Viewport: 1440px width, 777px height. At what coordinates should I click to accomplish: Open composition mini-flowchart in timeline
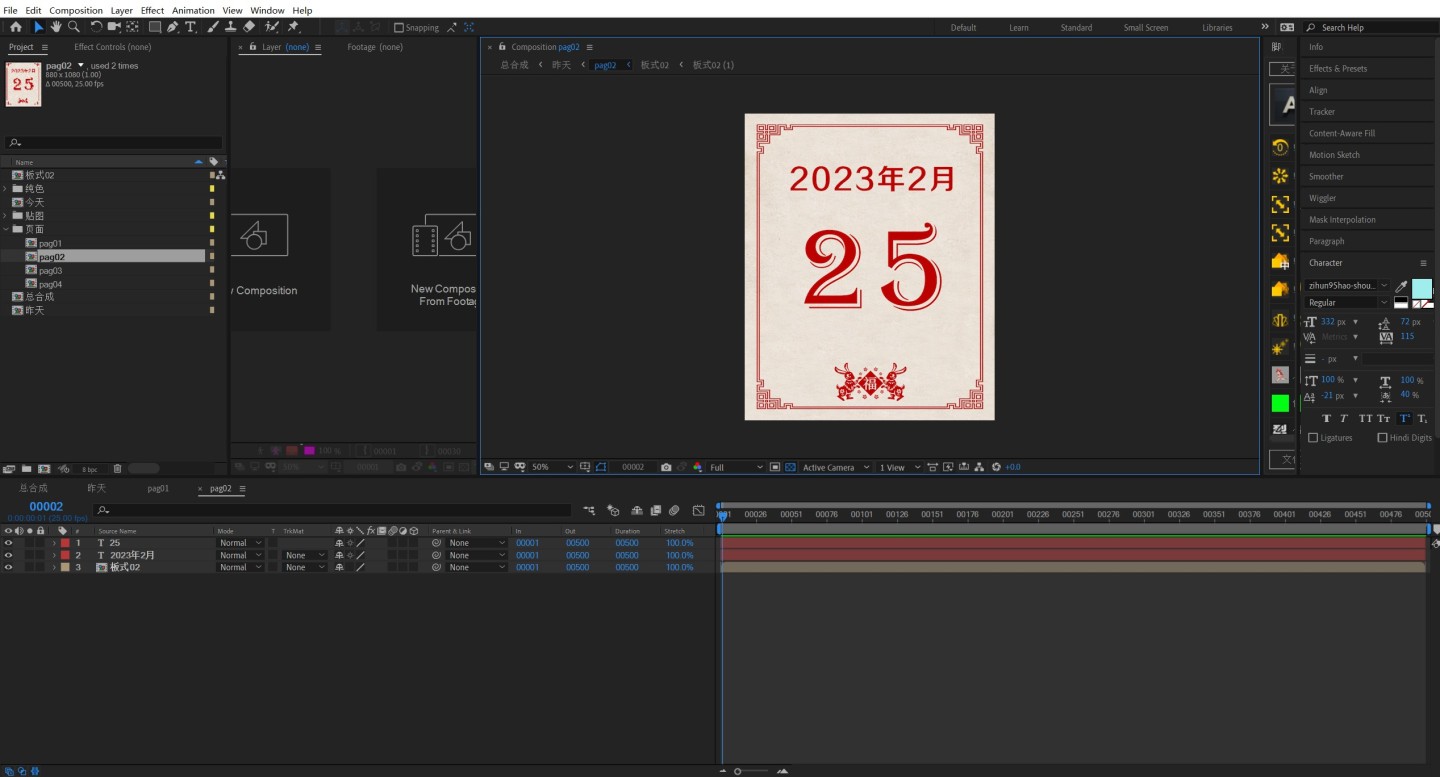(589, 510)
